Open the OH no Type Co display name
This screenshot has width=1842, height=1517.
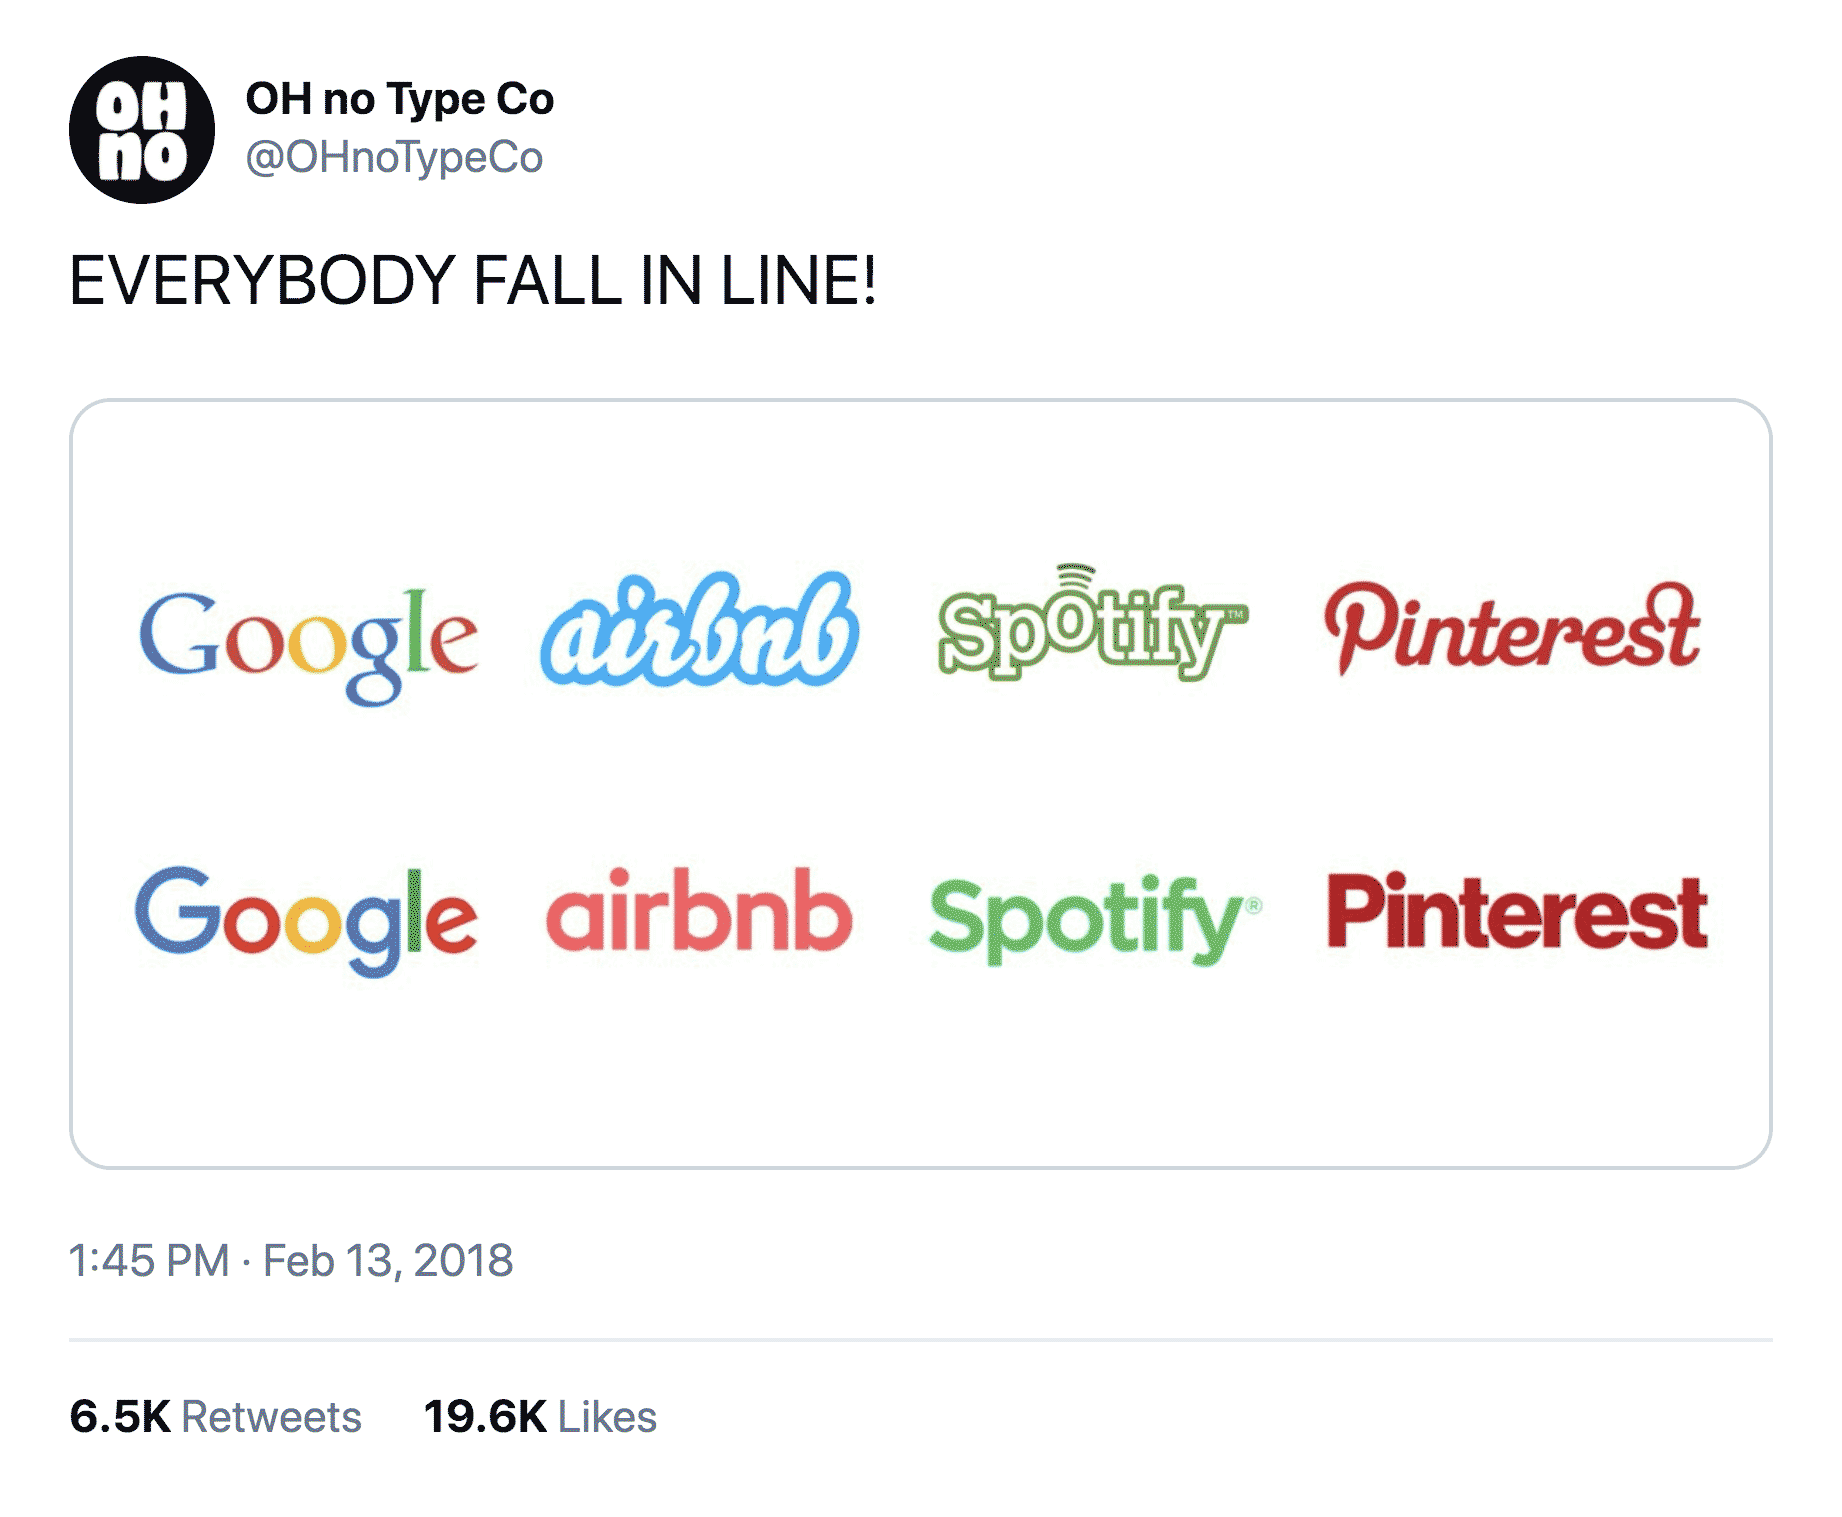point(399,99)
